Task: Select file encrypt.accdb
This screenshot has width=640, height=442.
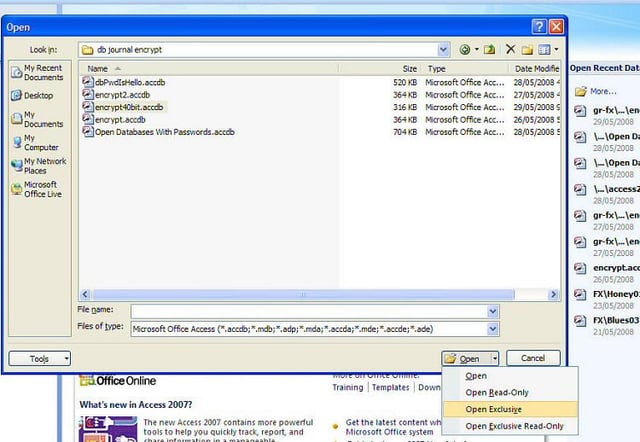Action: tap(120, 120)
